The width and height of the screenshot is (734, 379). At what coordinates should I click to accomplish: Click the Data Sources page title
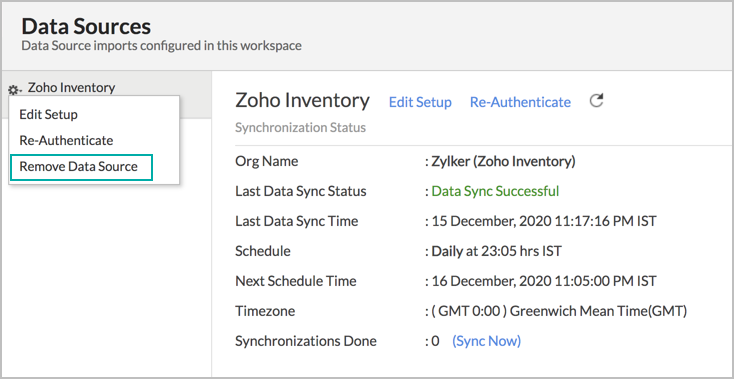pos(86,27)
